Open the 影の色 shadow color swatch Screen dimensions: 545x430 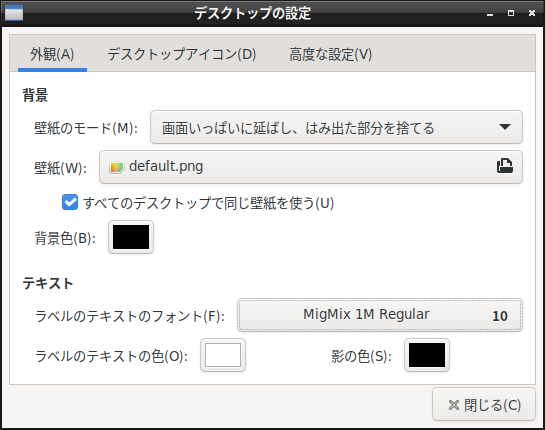(427, 355)
